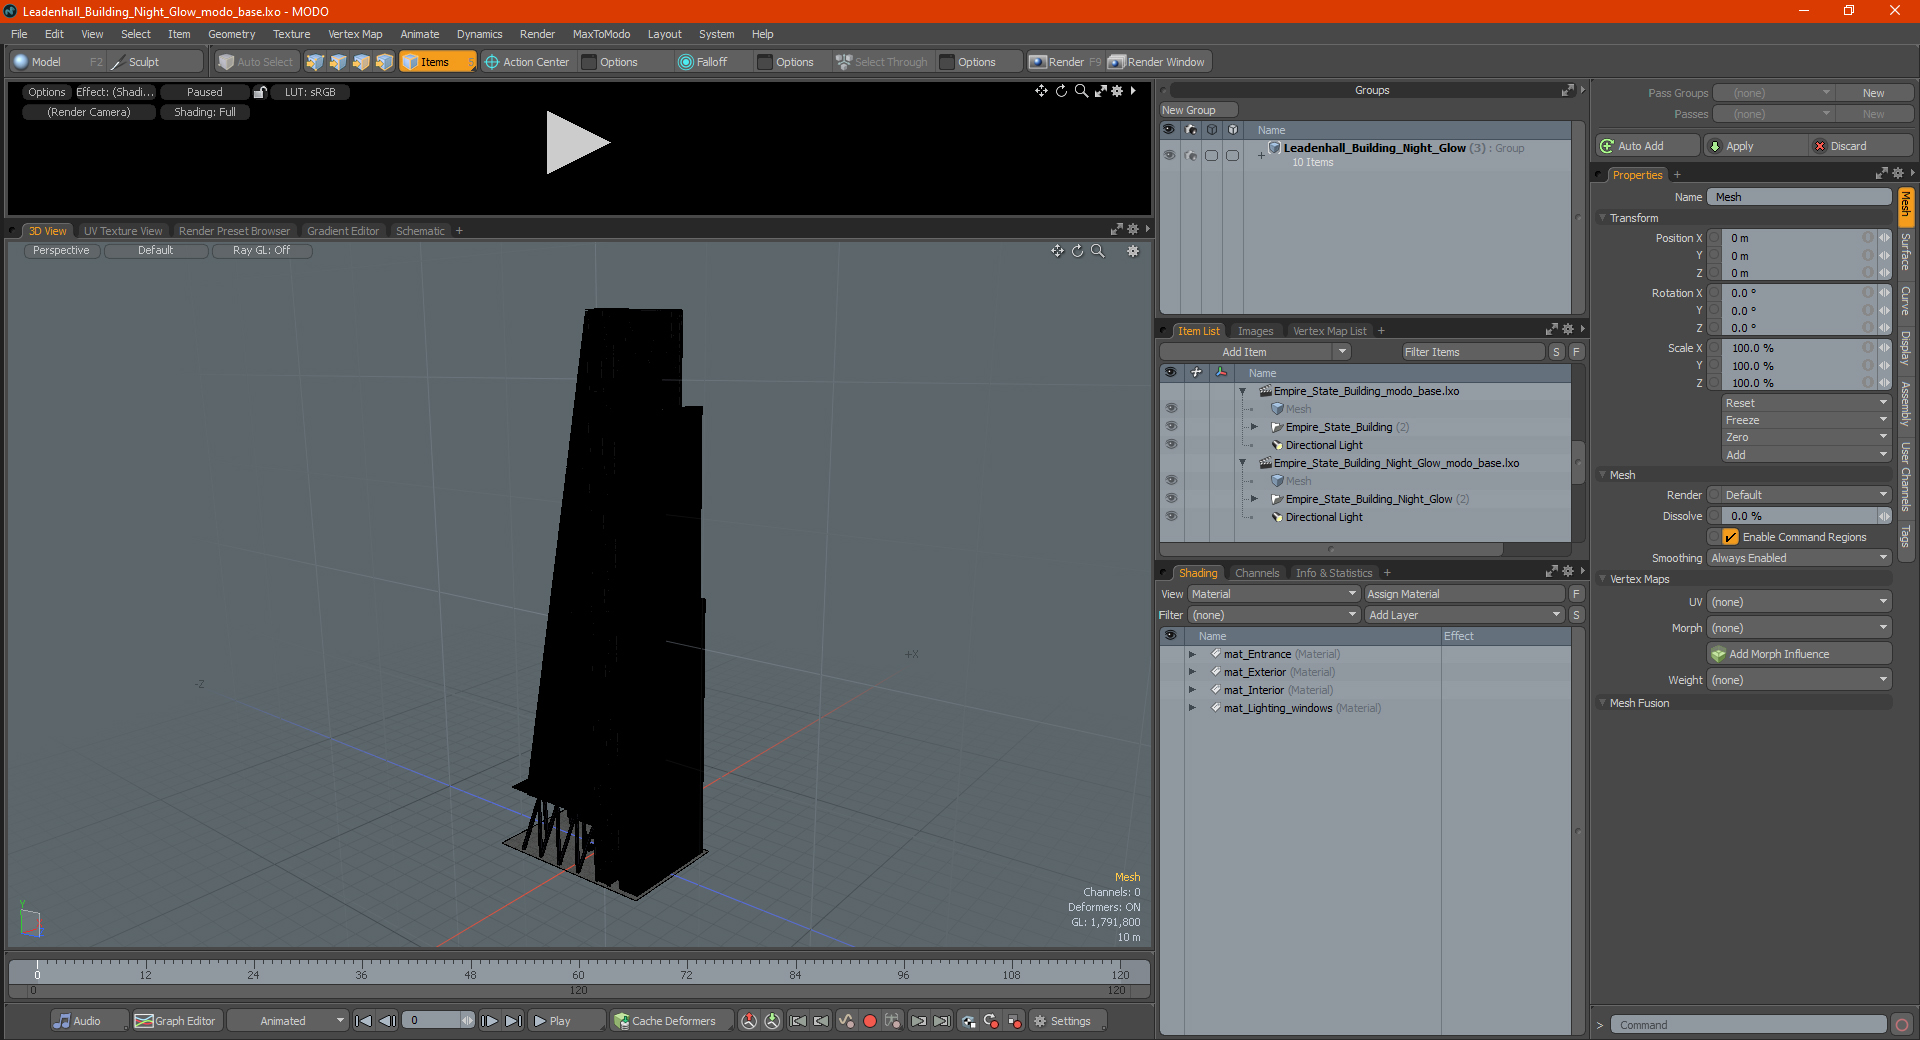The height and width of the screenshot is (1040, 1920).
Task: Click the Assign Material button
Action: coord(1464,594)
